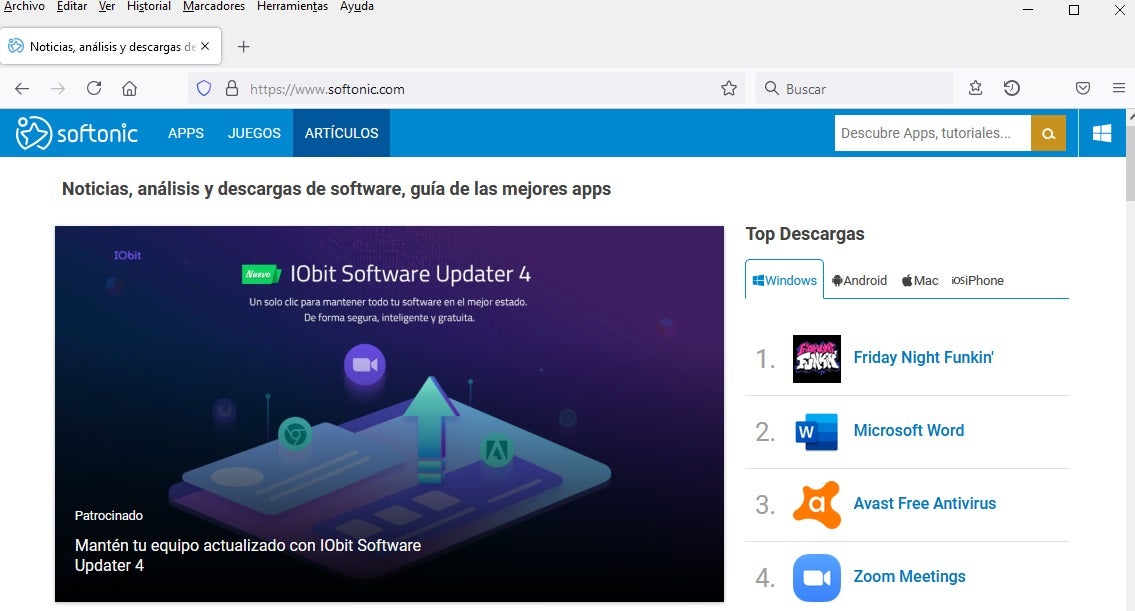
Task: Click the IObit Software Updater 4 banner
Action: point(389,414)
